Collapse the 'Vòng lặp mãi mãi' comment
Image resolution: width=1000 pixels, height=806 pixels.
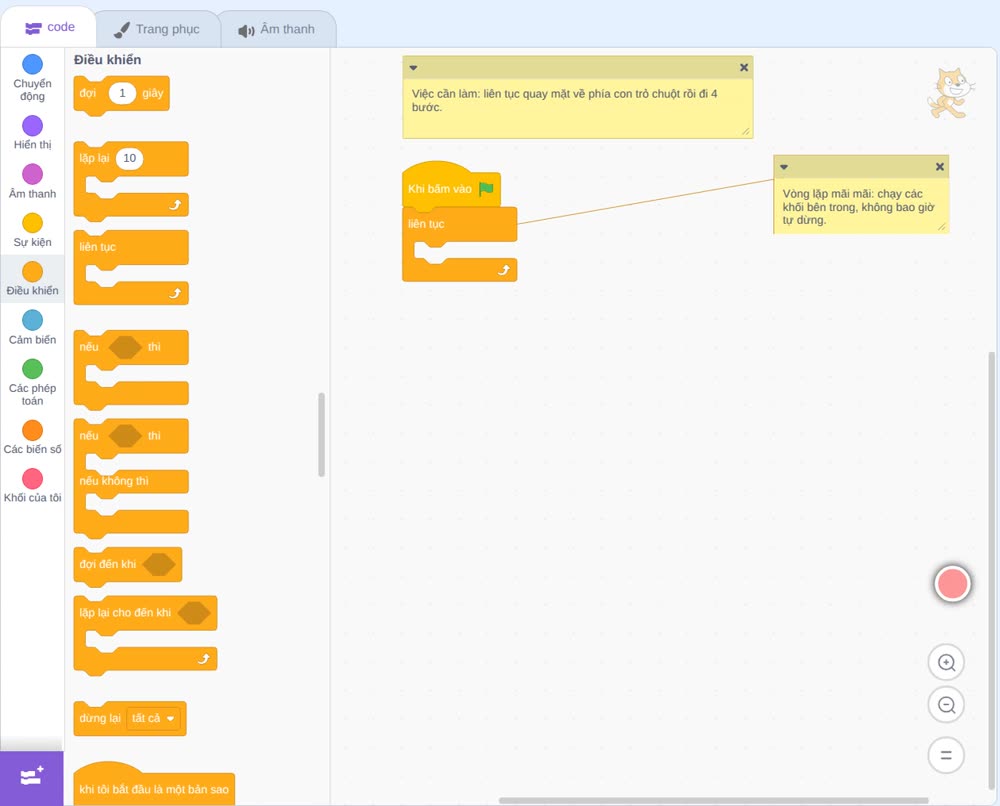tap(784, 167)
